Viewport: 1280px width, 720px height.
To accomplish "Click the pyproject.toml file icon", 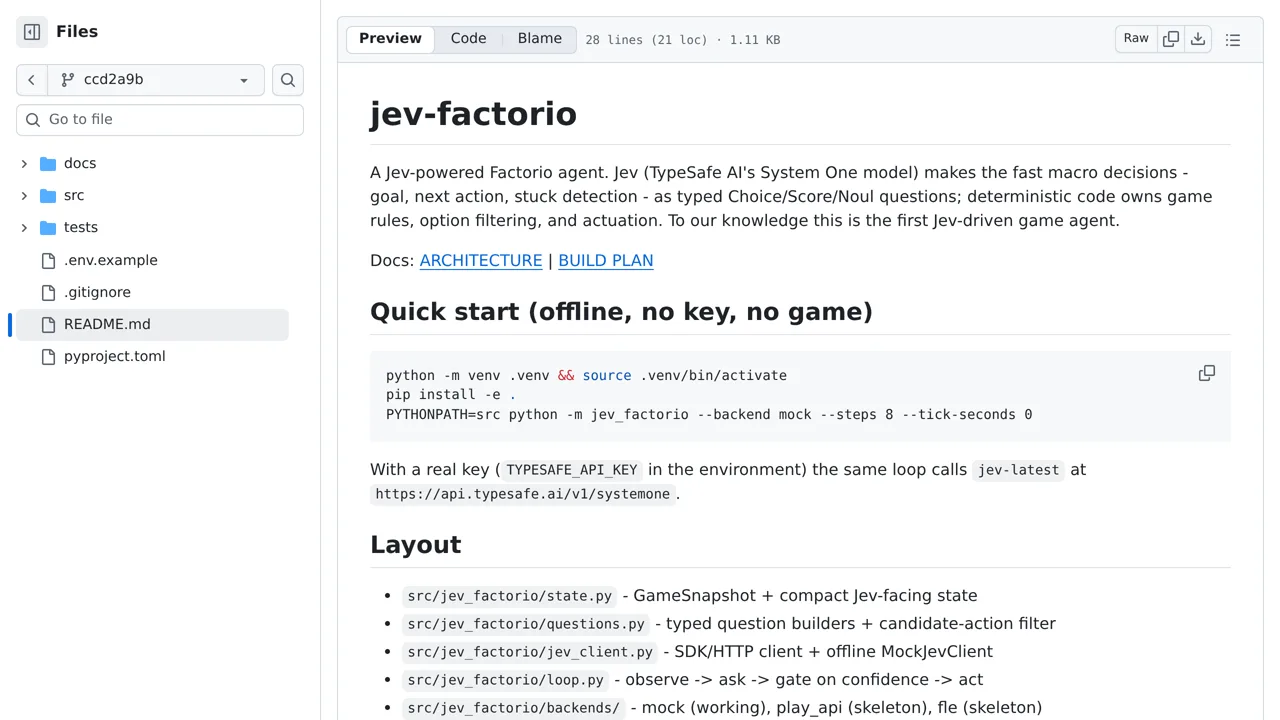I will [48, 357].
